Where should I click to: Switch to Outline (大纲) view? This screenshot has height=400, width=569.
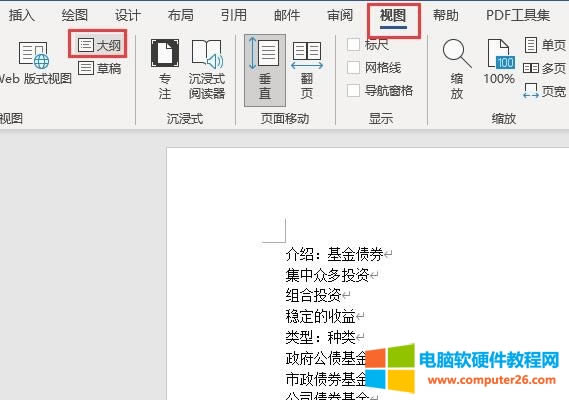tap(99, 45)
